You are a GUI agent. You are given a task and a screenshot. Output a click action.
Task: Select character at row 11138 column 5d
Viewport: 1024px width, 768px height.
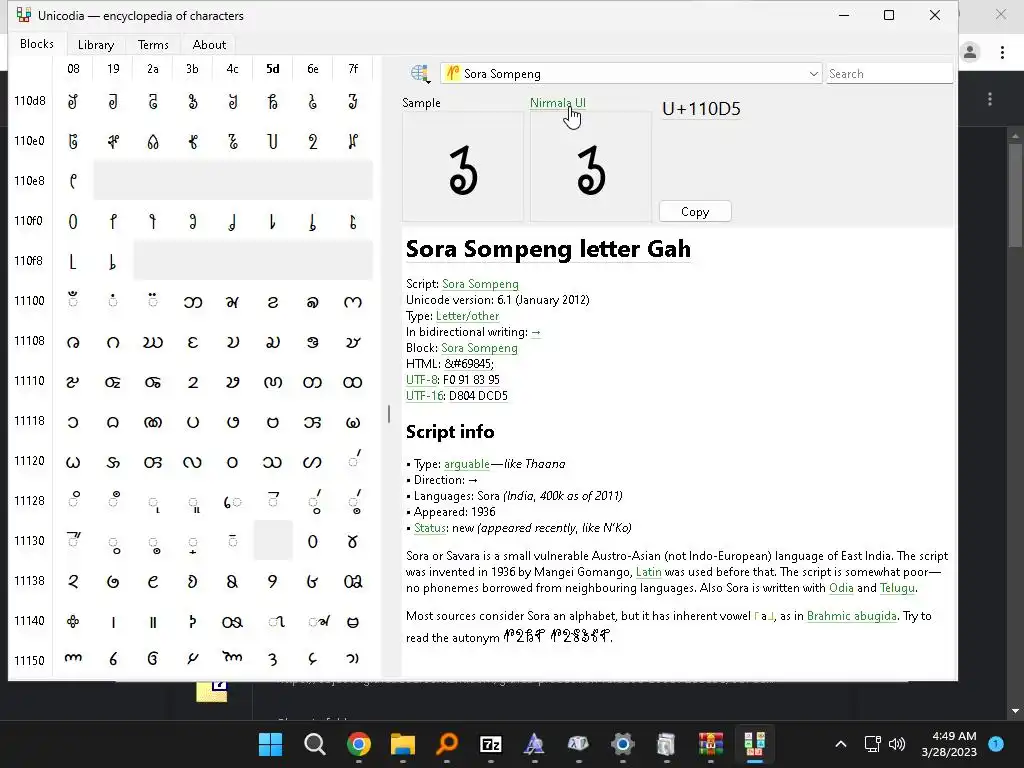click(x=272, y=581)
